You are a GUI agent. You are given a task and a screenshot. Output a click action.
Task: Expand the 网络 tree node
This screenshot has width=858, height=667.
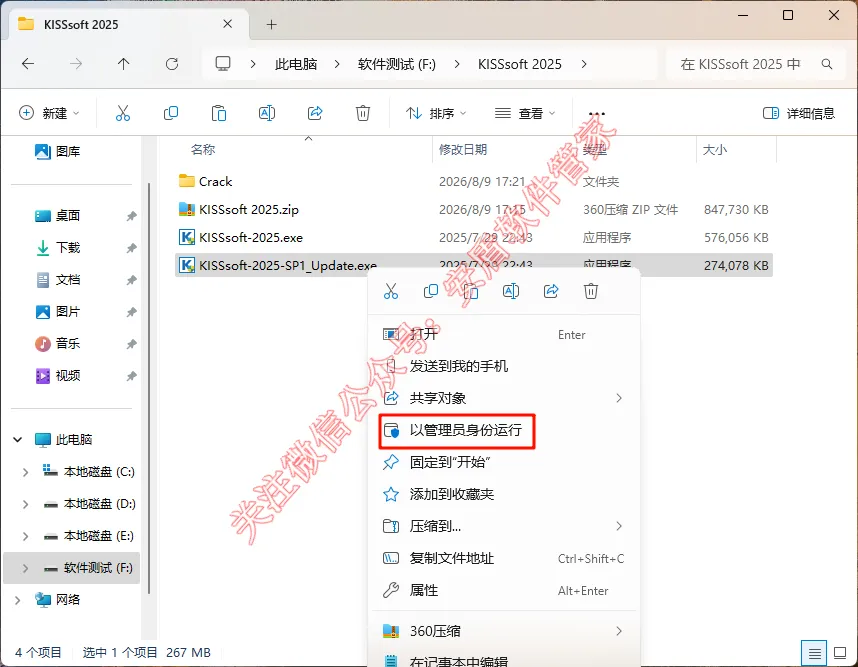(18, 600)
